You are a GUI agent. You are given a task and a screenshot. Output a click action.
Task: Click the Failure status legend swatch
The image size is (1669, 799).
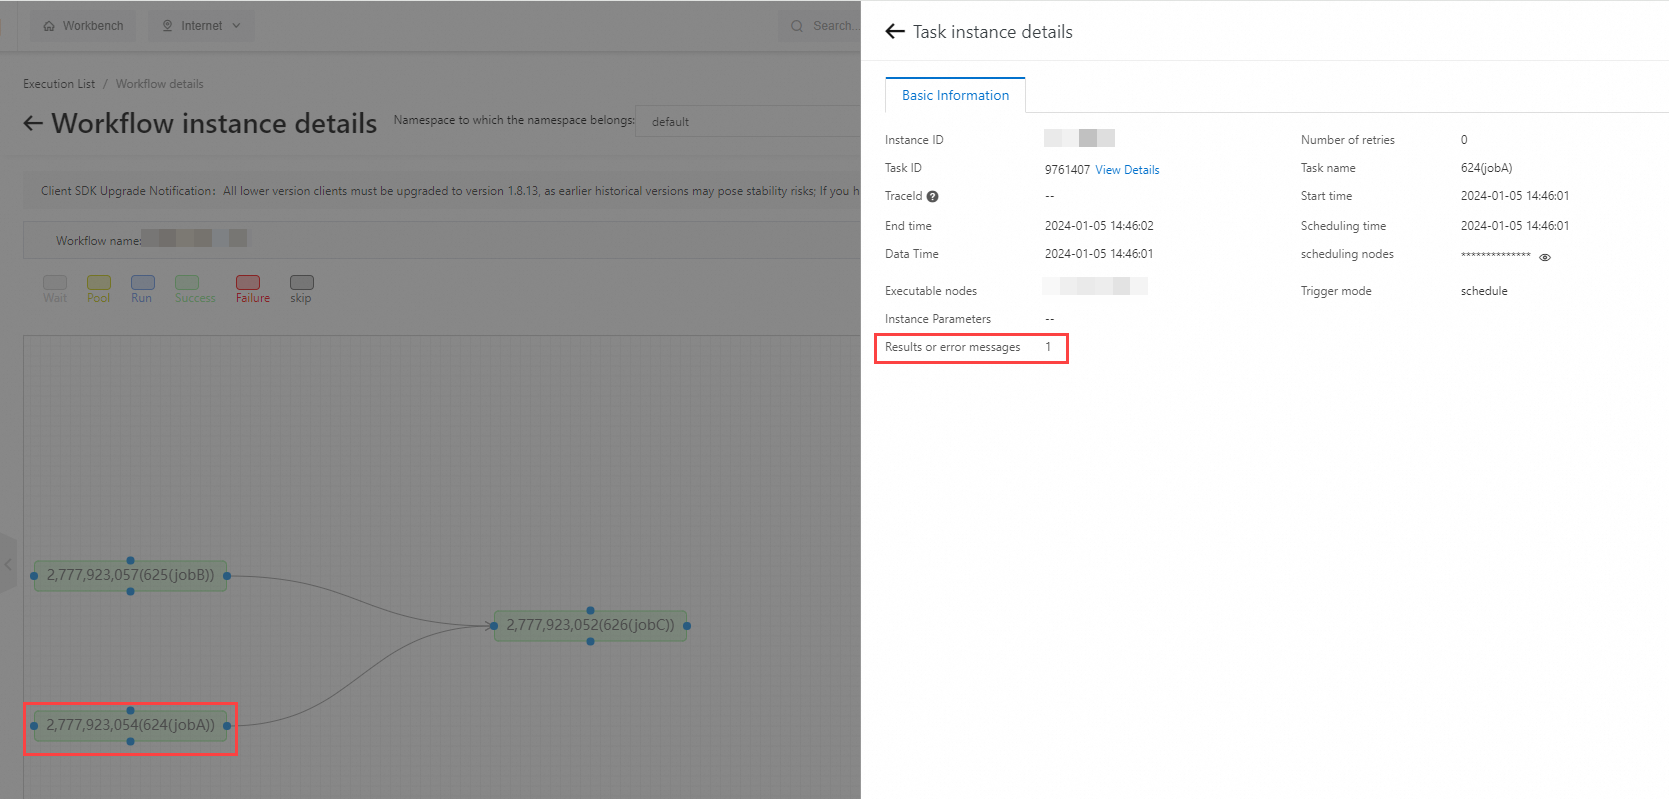point(248,283)
